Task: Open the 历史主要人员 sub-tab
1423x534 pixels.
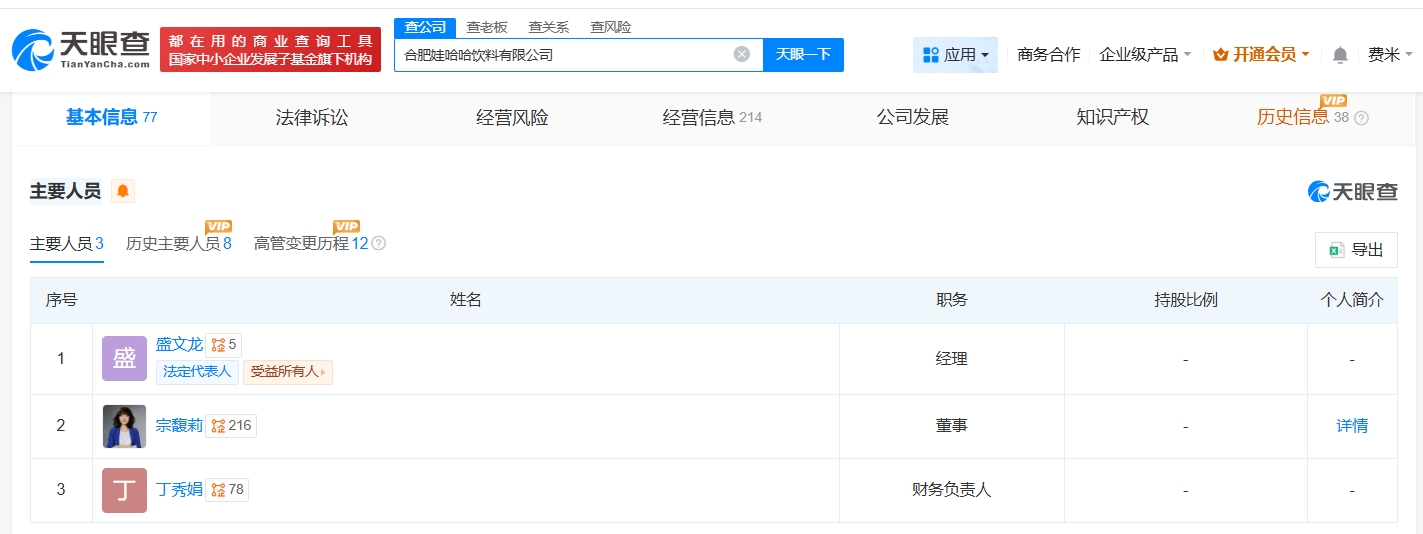Action: [178, 244]
